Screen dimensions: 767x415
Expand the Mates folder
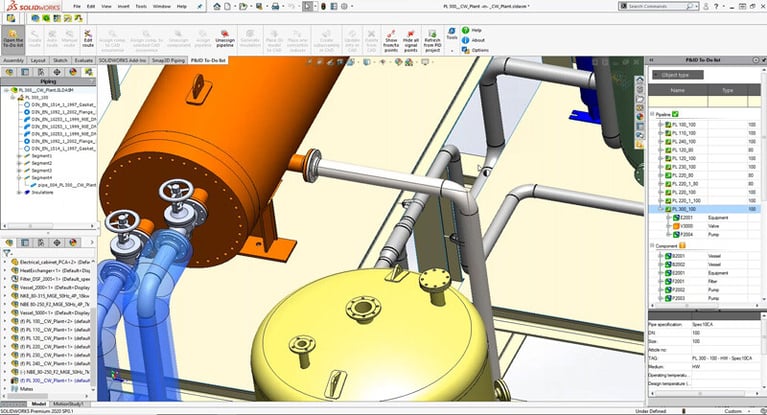pyautogui.click(x=5, y=389)
